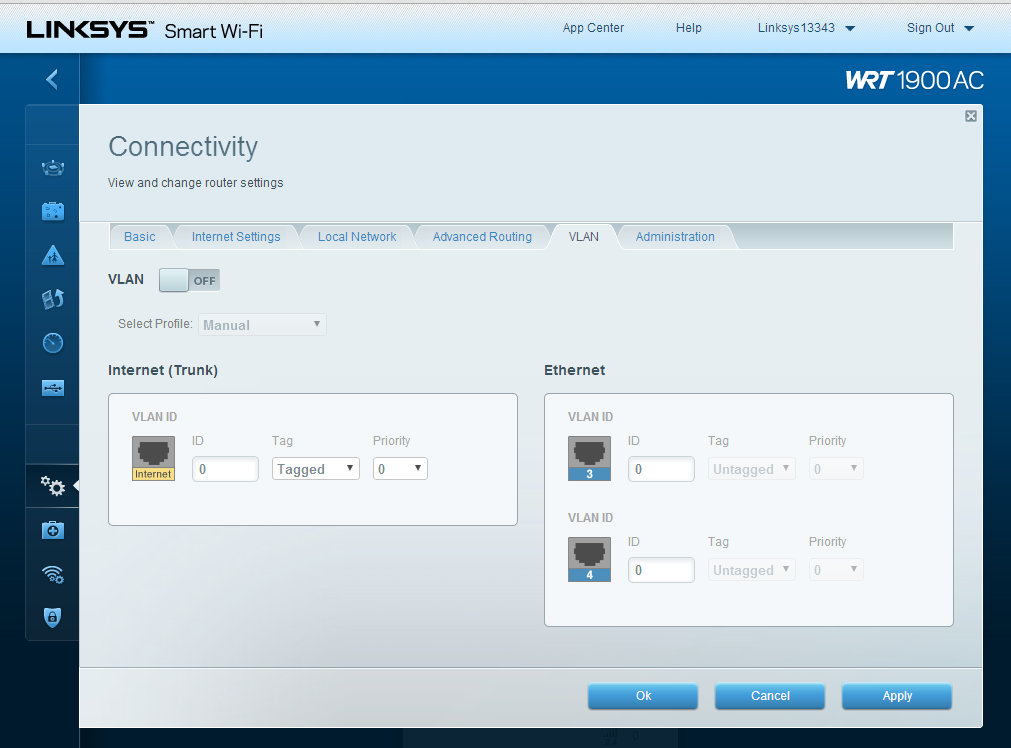Image resolution: width=1011 pixels, height=748 pixels.
Task: Focus the port 4 VLAN ID field
Action: 661,570
